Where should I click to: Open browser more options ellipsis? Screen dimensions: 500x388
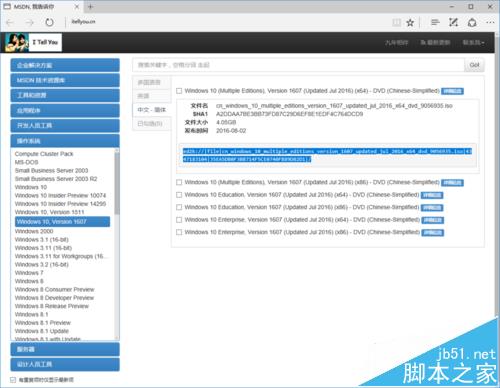490,22
